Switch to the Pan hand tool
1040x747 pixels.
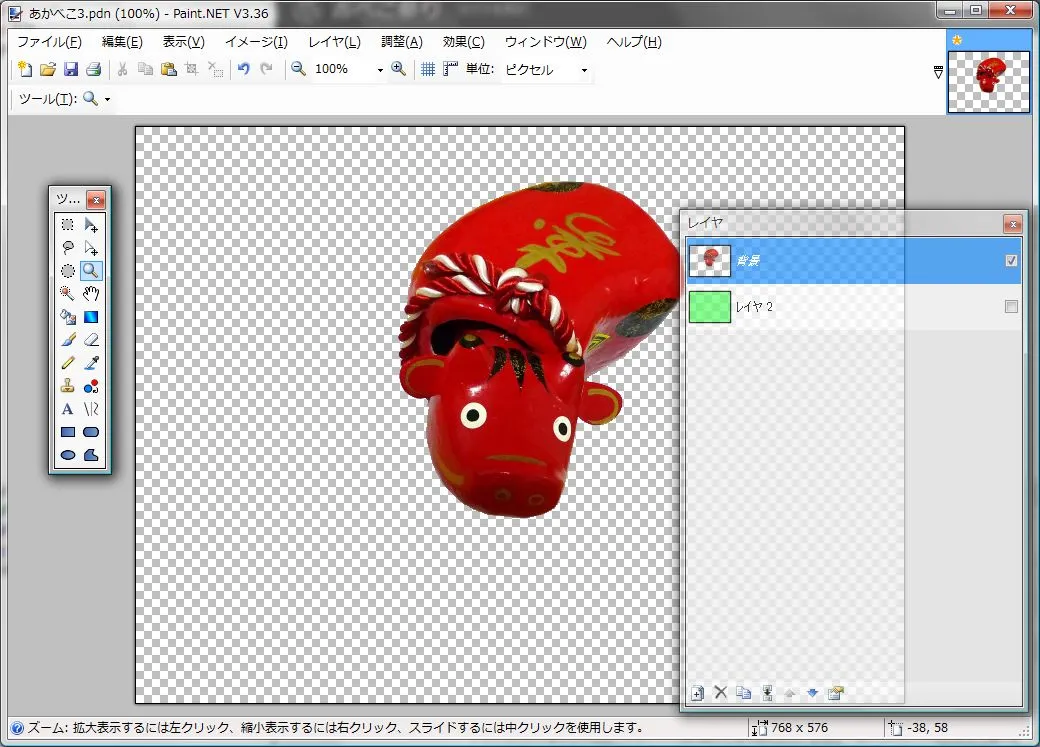coord(91,293)
